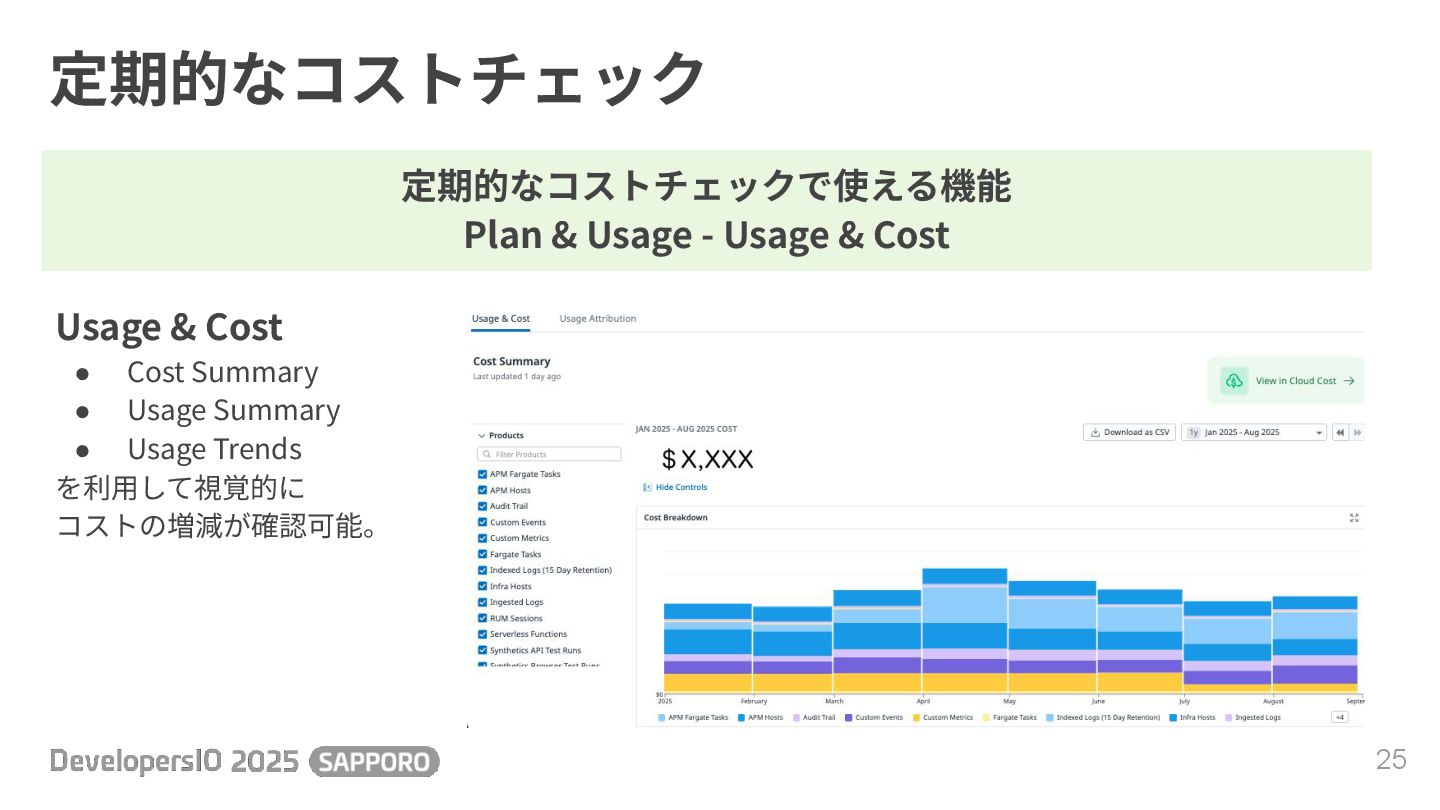This screenshot has width=1440, height=810.
Task: Click the arrow beside View in Cloud Cost
Action: click(x=1349, y=381)
